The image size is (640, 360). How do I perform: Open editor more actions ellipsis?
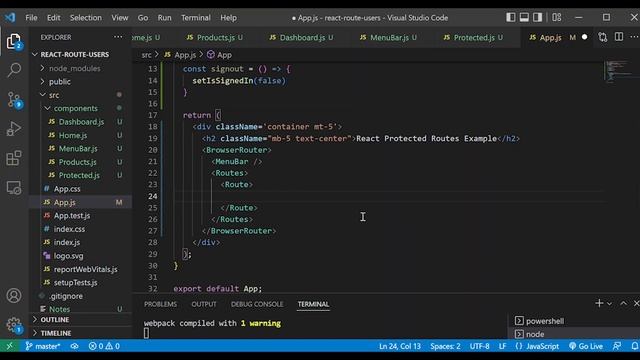pos(634,37)
